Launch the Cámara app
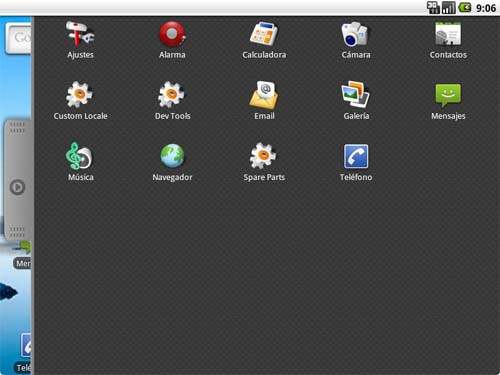Image resolution: width=500 pixels, height=375 pixels. point(356,40)
